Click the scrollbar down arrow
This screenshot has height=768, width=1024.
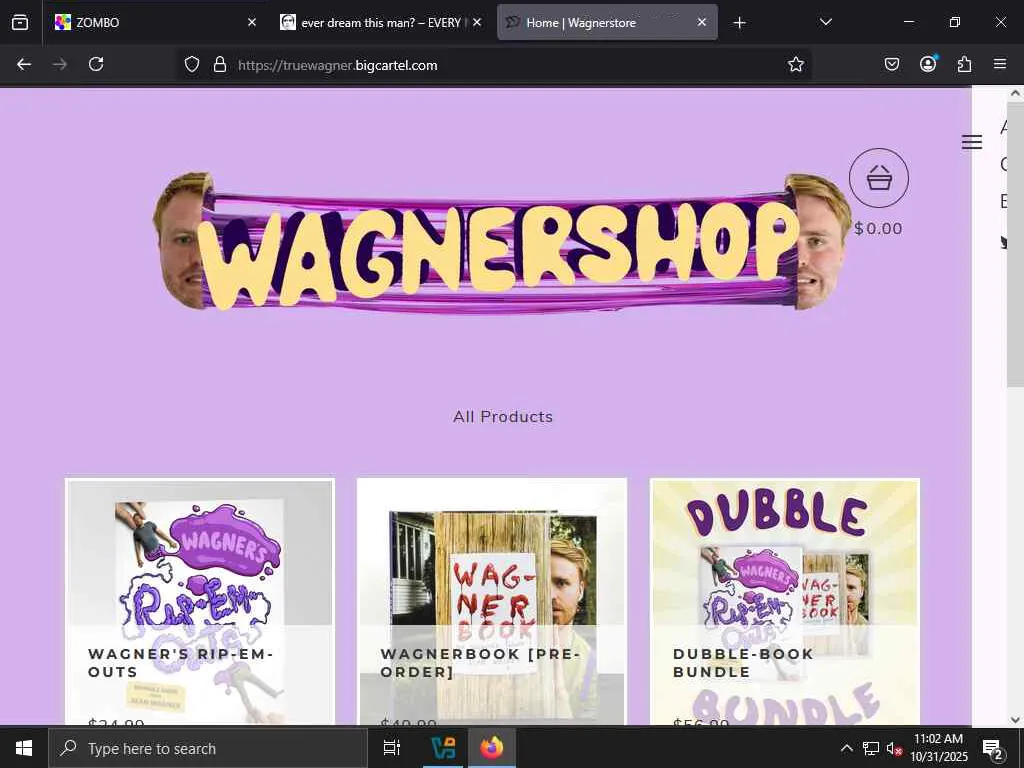point(1015,719)
